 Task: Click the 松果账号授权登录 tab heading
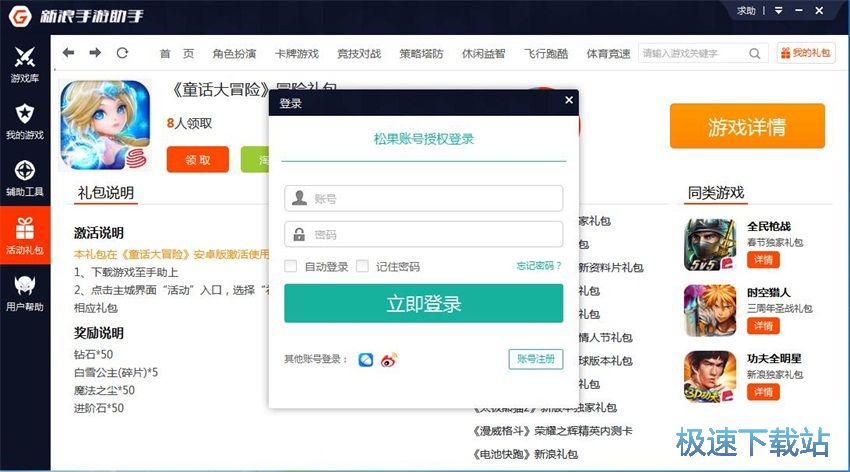tap(423, 139)
